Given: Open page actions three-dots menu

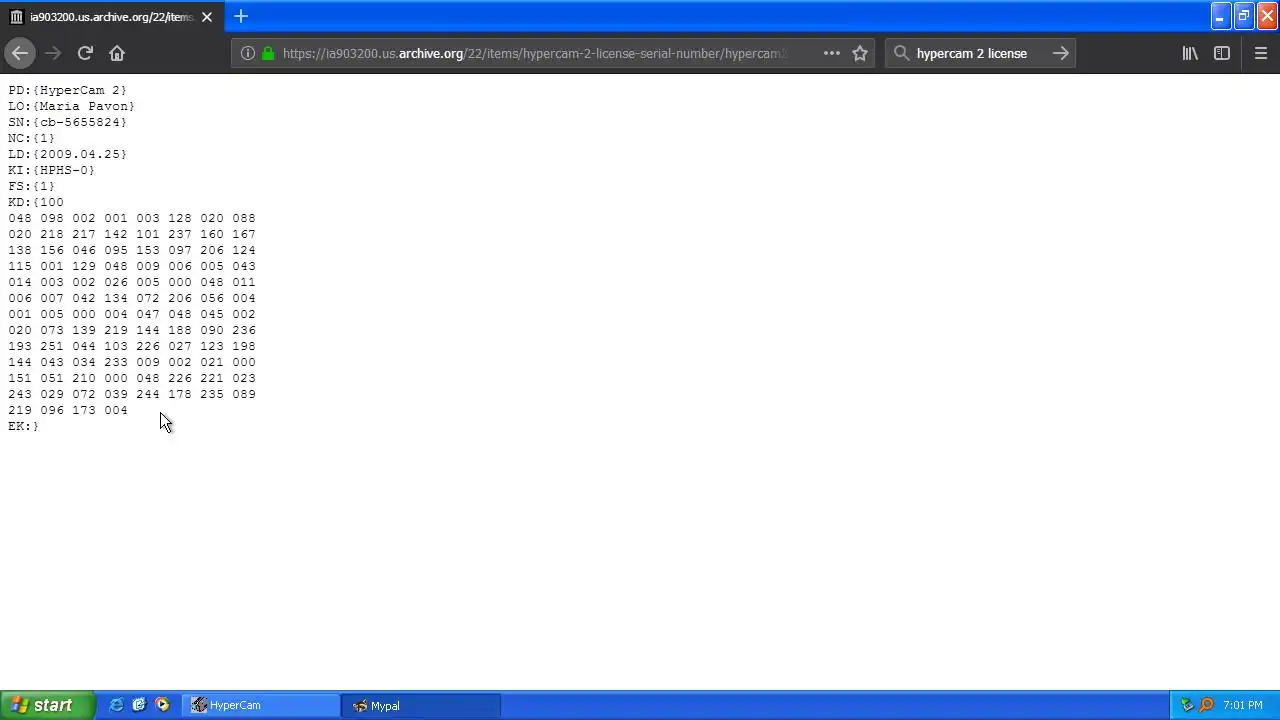Looking at the screenshot, I should pyautogui.click(x=832, y=53).
